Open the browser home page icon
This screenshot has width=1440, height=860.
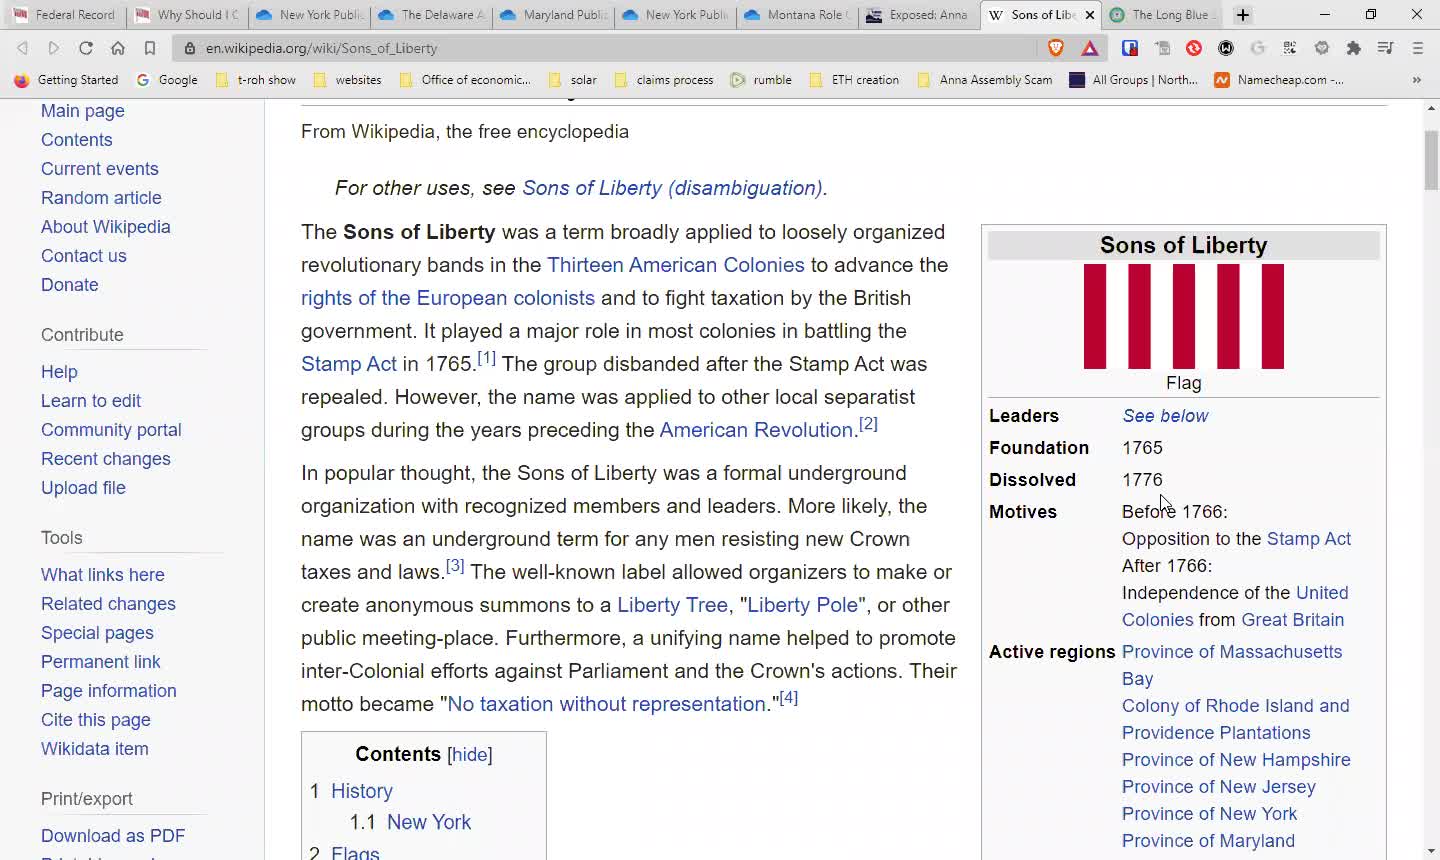tap(118, 48)
